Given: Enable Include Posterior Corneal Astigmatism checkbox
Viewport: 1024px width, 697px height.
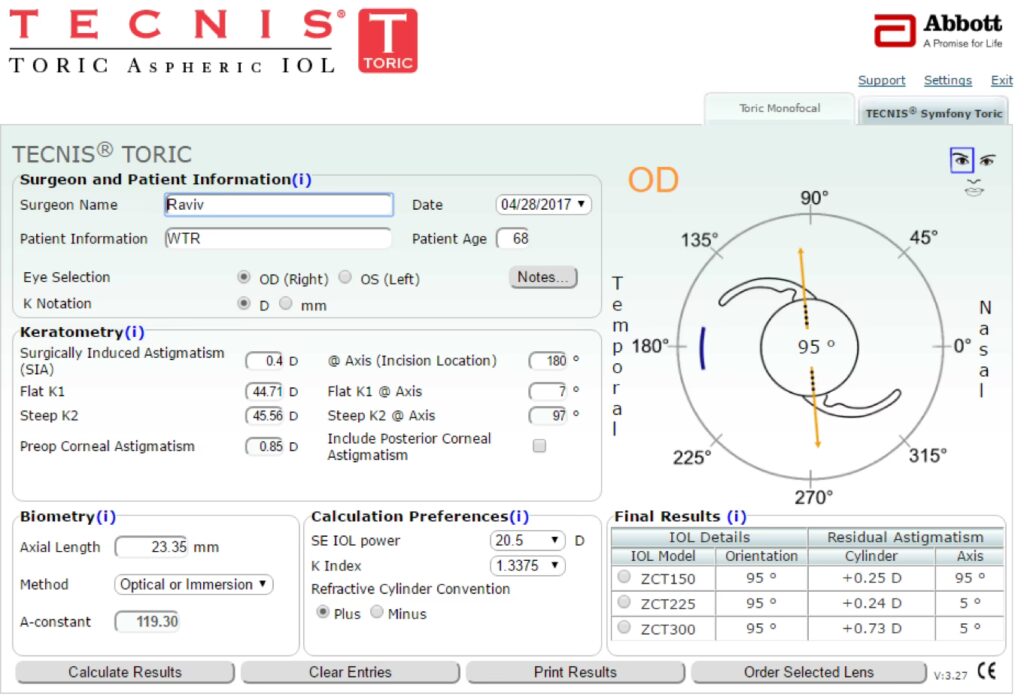Looking at the screenshot, I should [x=539, y=447].
